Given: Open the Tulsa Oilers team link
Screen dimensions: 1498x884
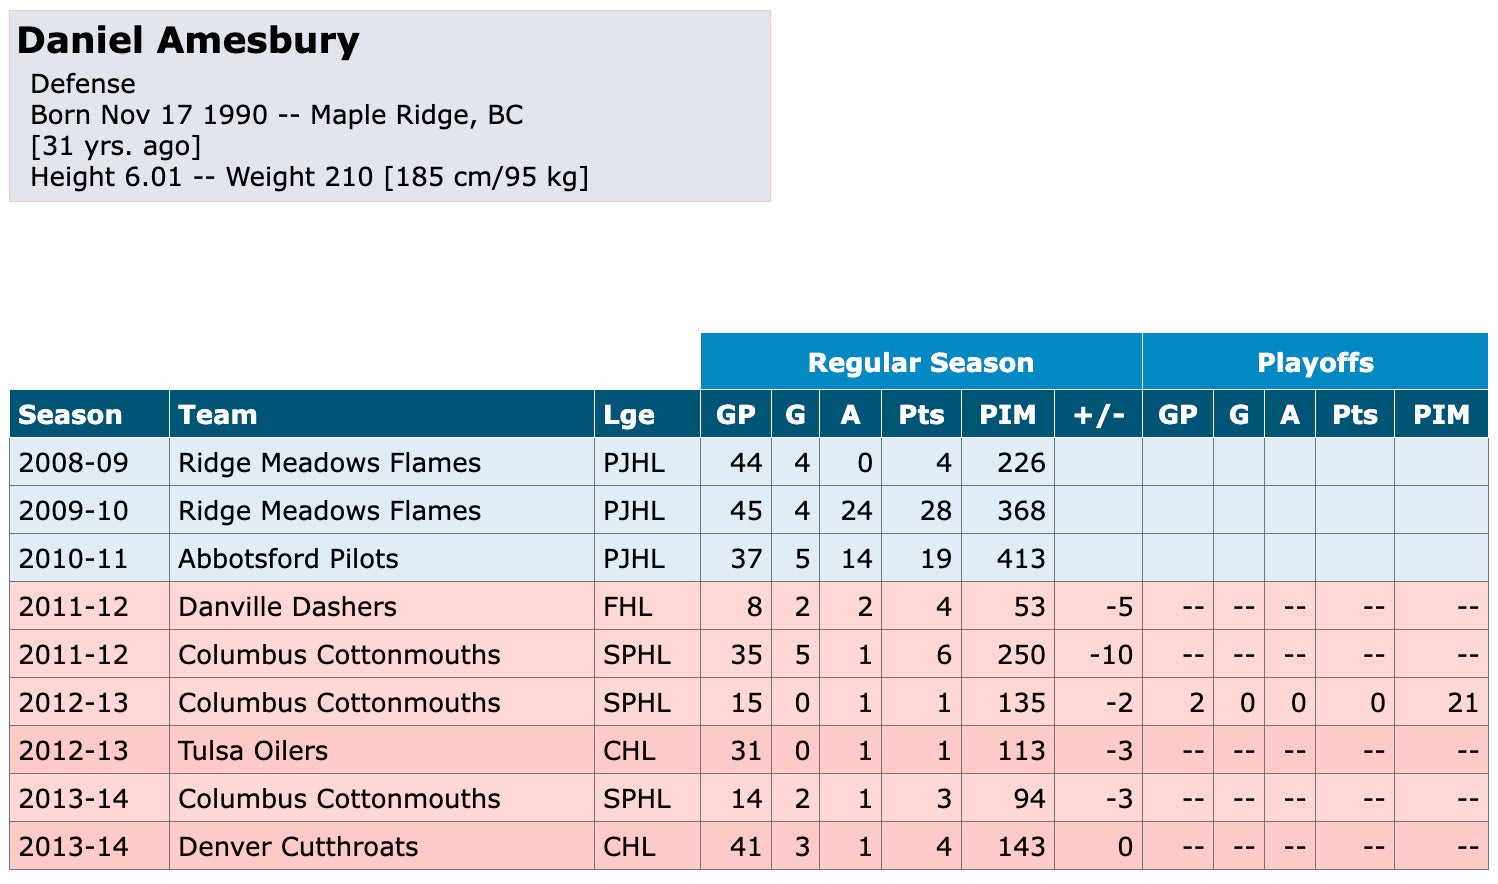Looking at the screenshot, I should (253, 750).
